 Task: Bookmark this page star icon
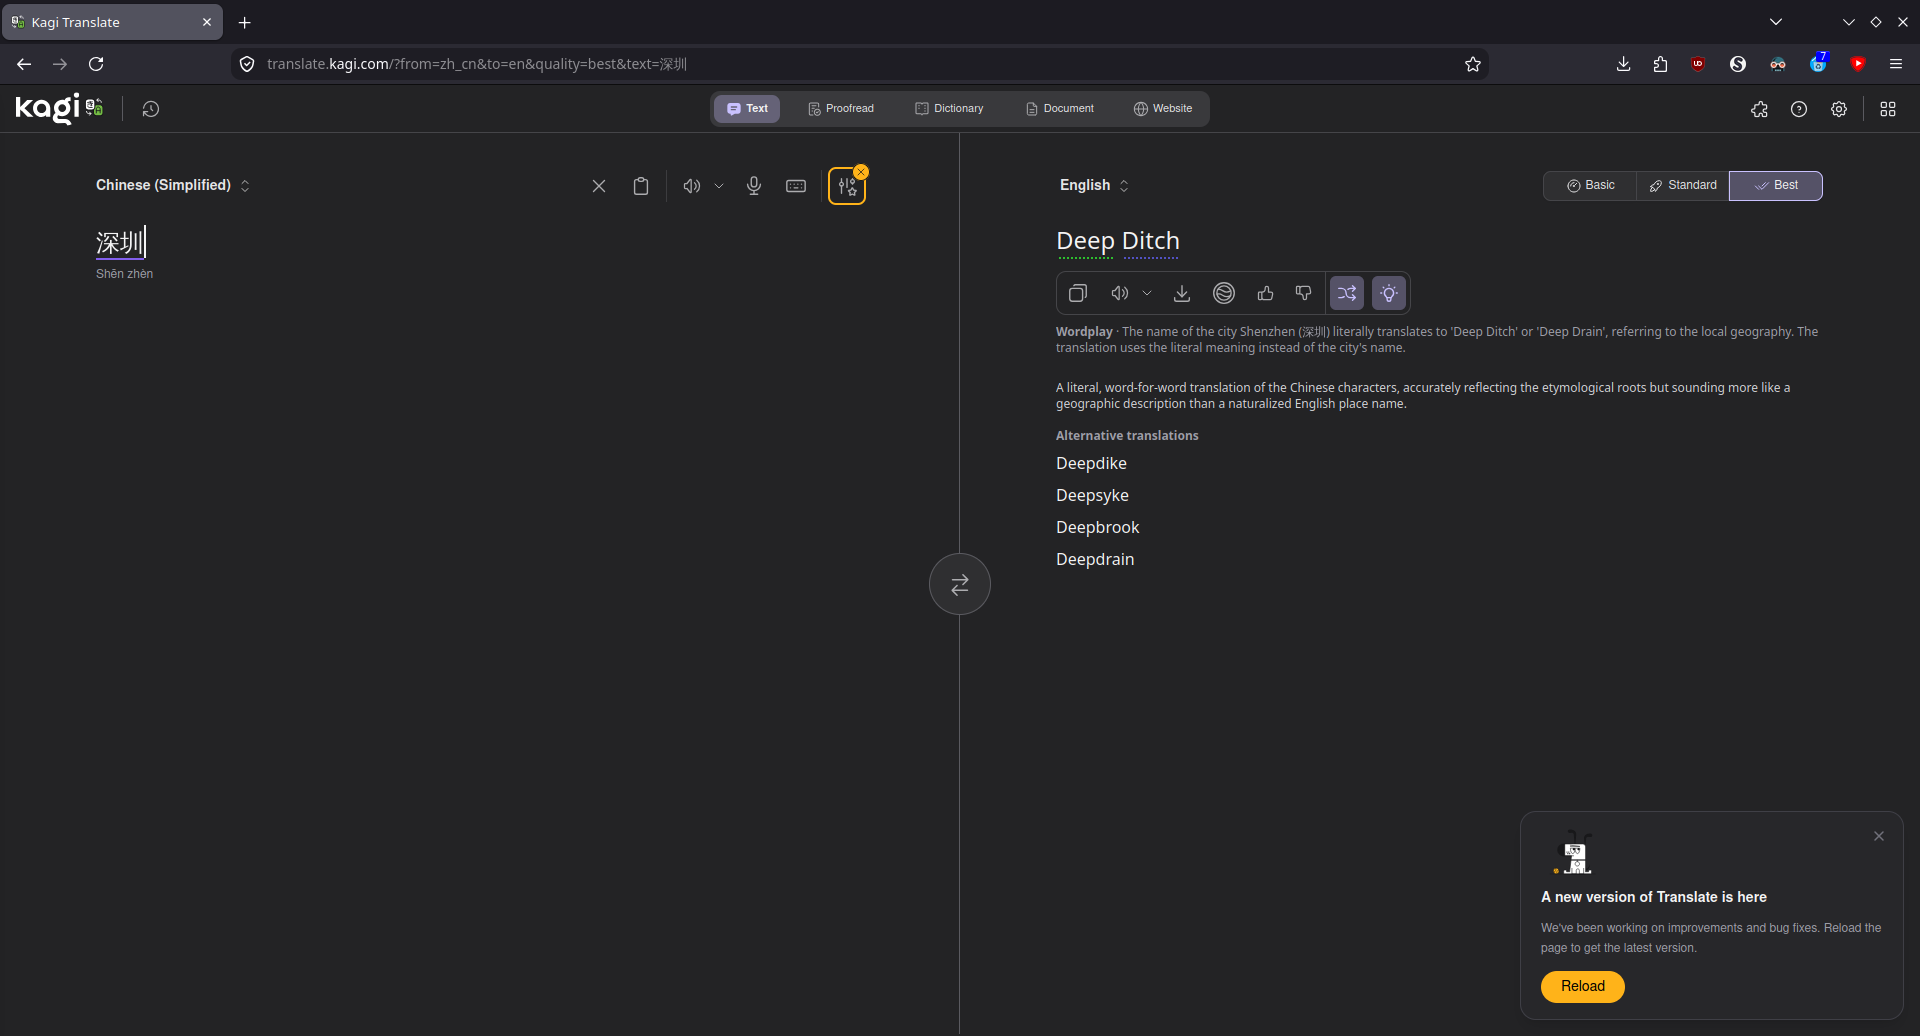pyautogui.click(x=1473, y=64)
